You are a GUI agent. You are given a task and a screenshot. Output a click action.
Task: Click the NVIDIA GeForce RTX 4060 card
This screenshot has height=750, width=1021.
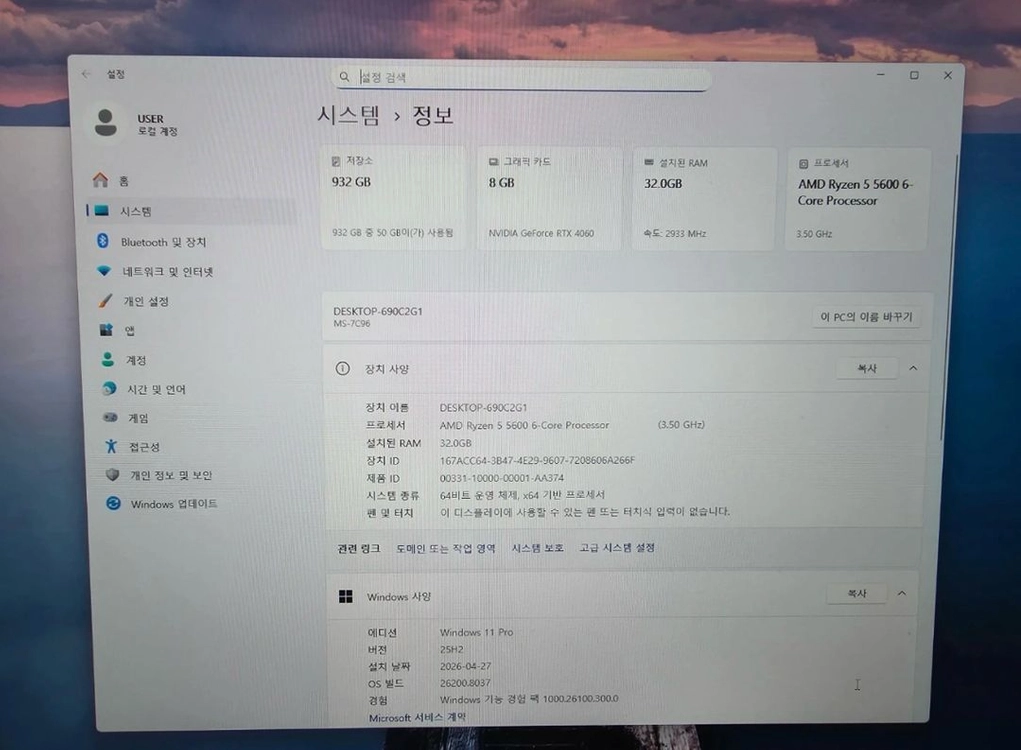pos(550,198)
